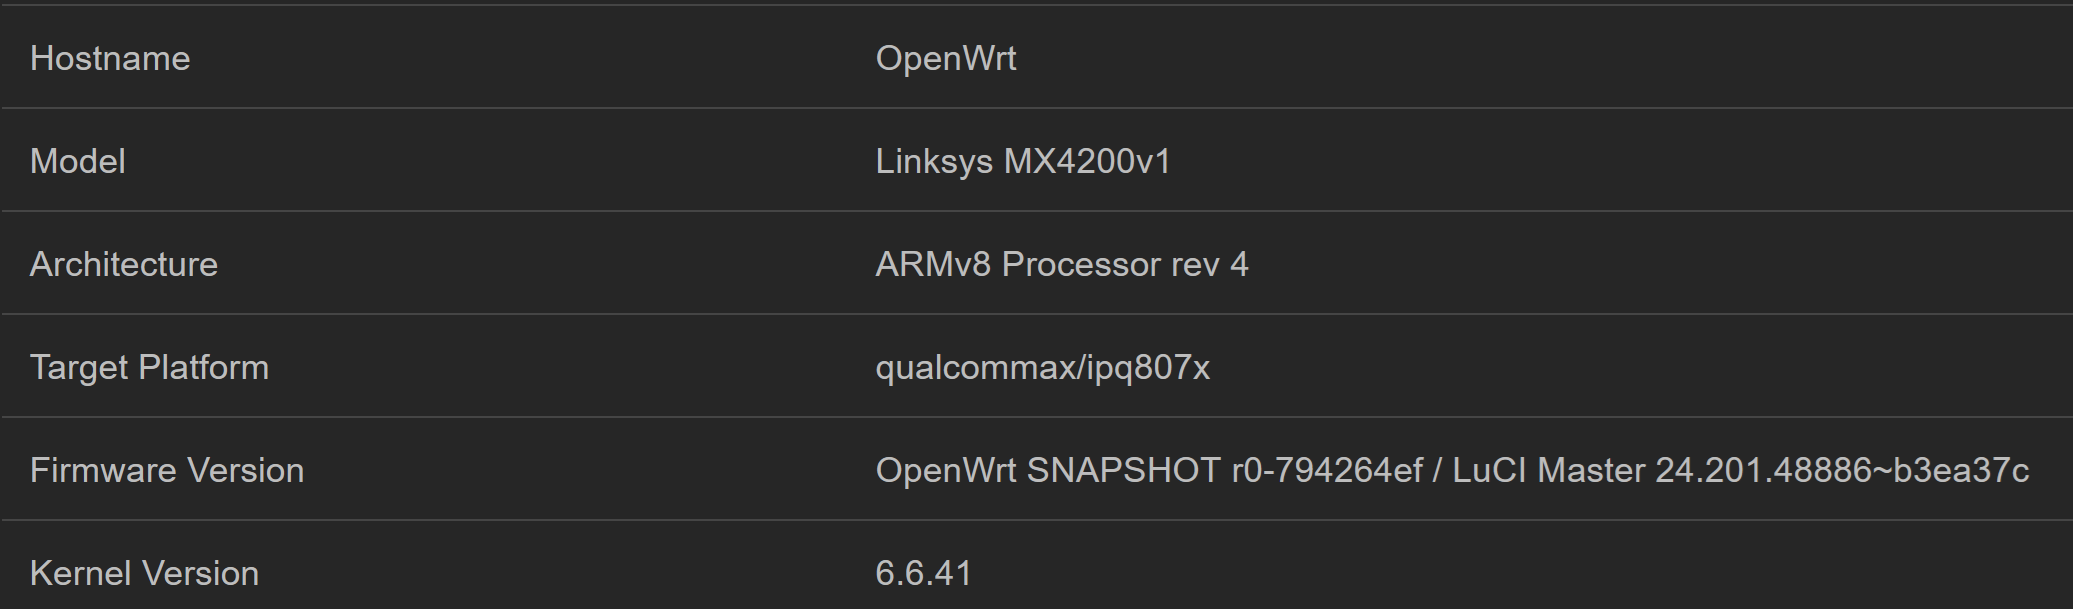Screen dimensions: 2073x609
Task: Click the Kernel Version label
Action: (144, 573)
